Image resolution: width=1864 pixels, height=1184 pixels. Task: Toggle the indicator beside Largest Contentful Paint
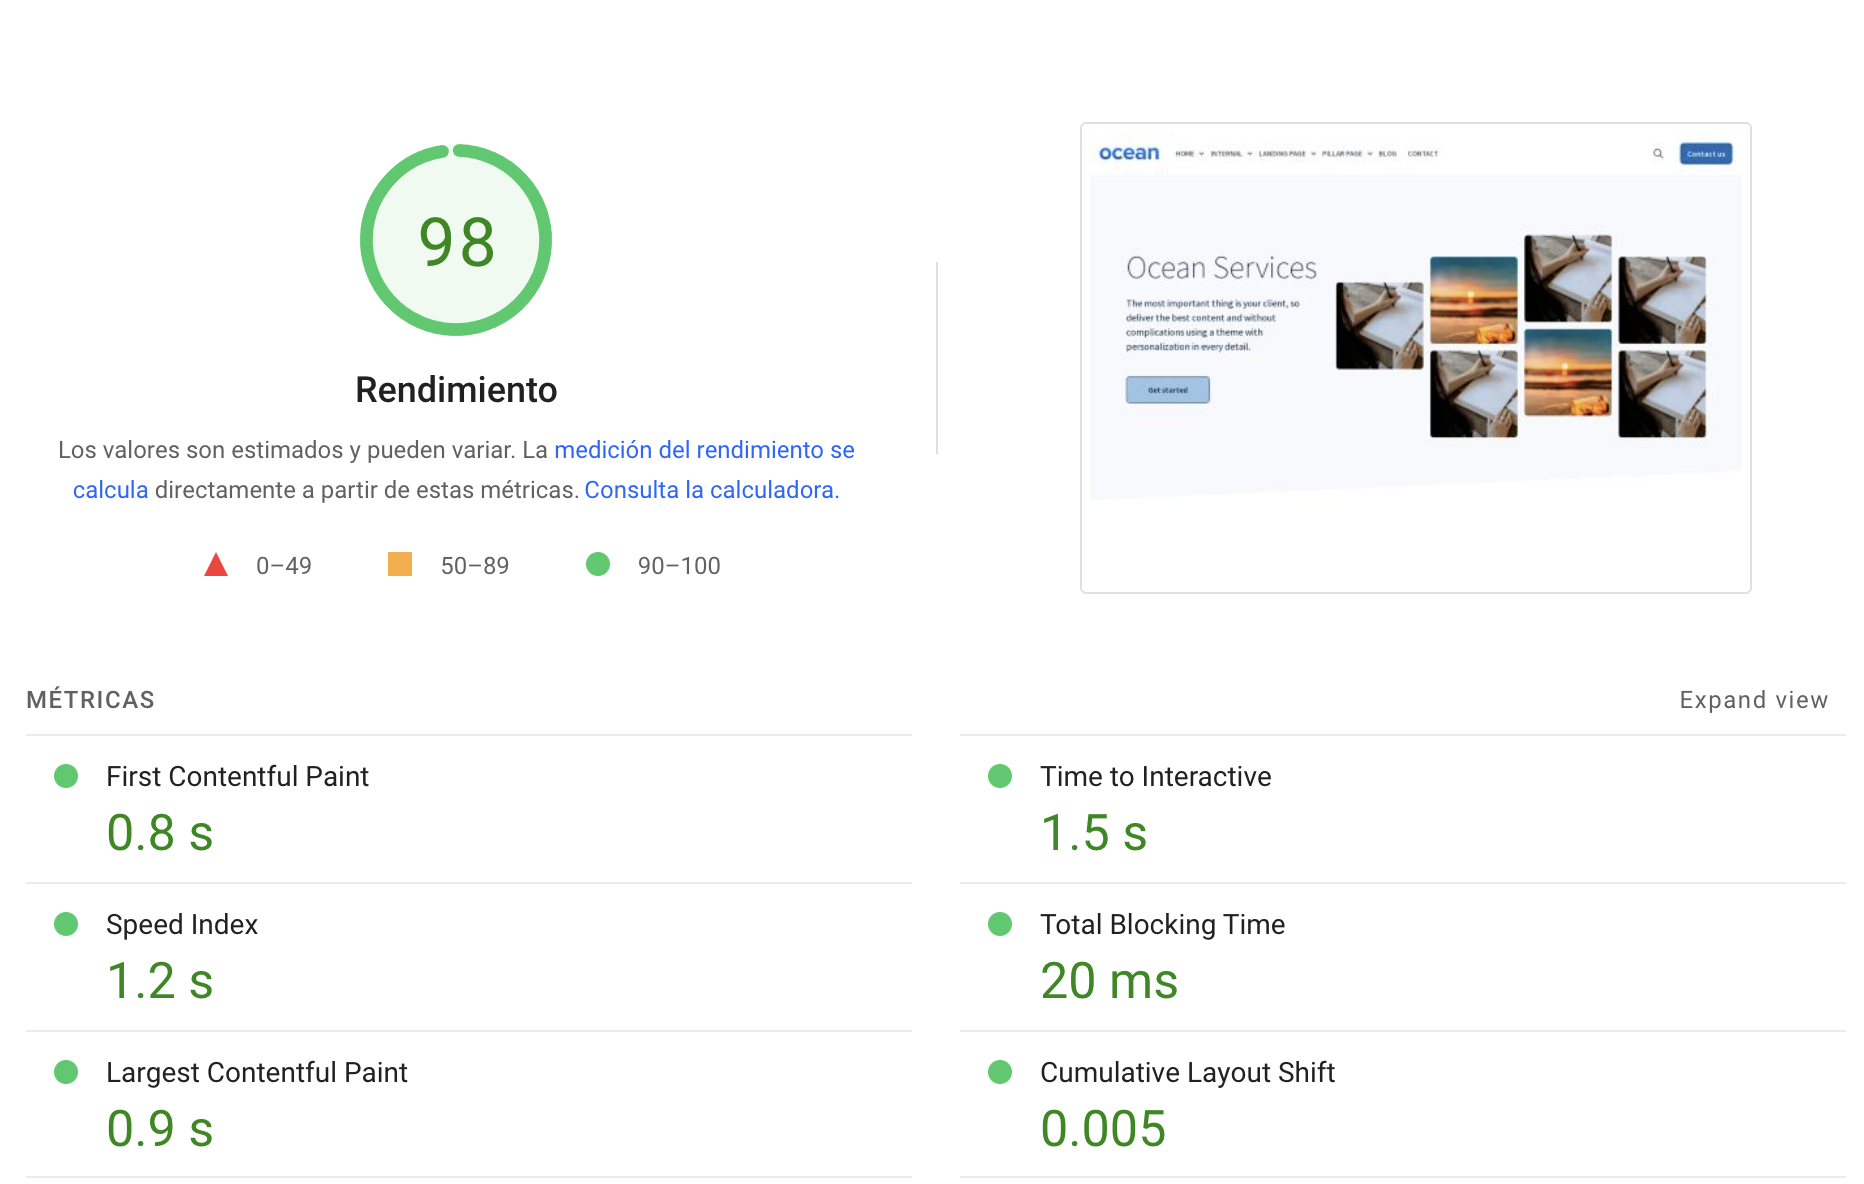click(66, 1072)
